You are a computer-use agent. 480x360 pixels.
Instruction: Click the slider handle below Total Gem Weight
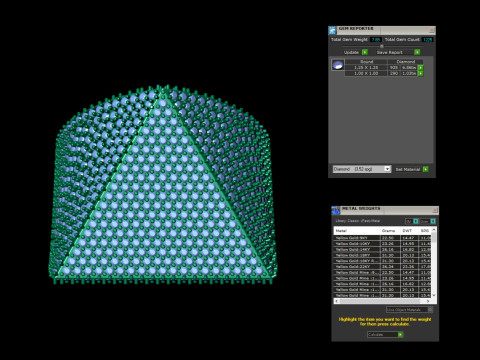[382, 46]
